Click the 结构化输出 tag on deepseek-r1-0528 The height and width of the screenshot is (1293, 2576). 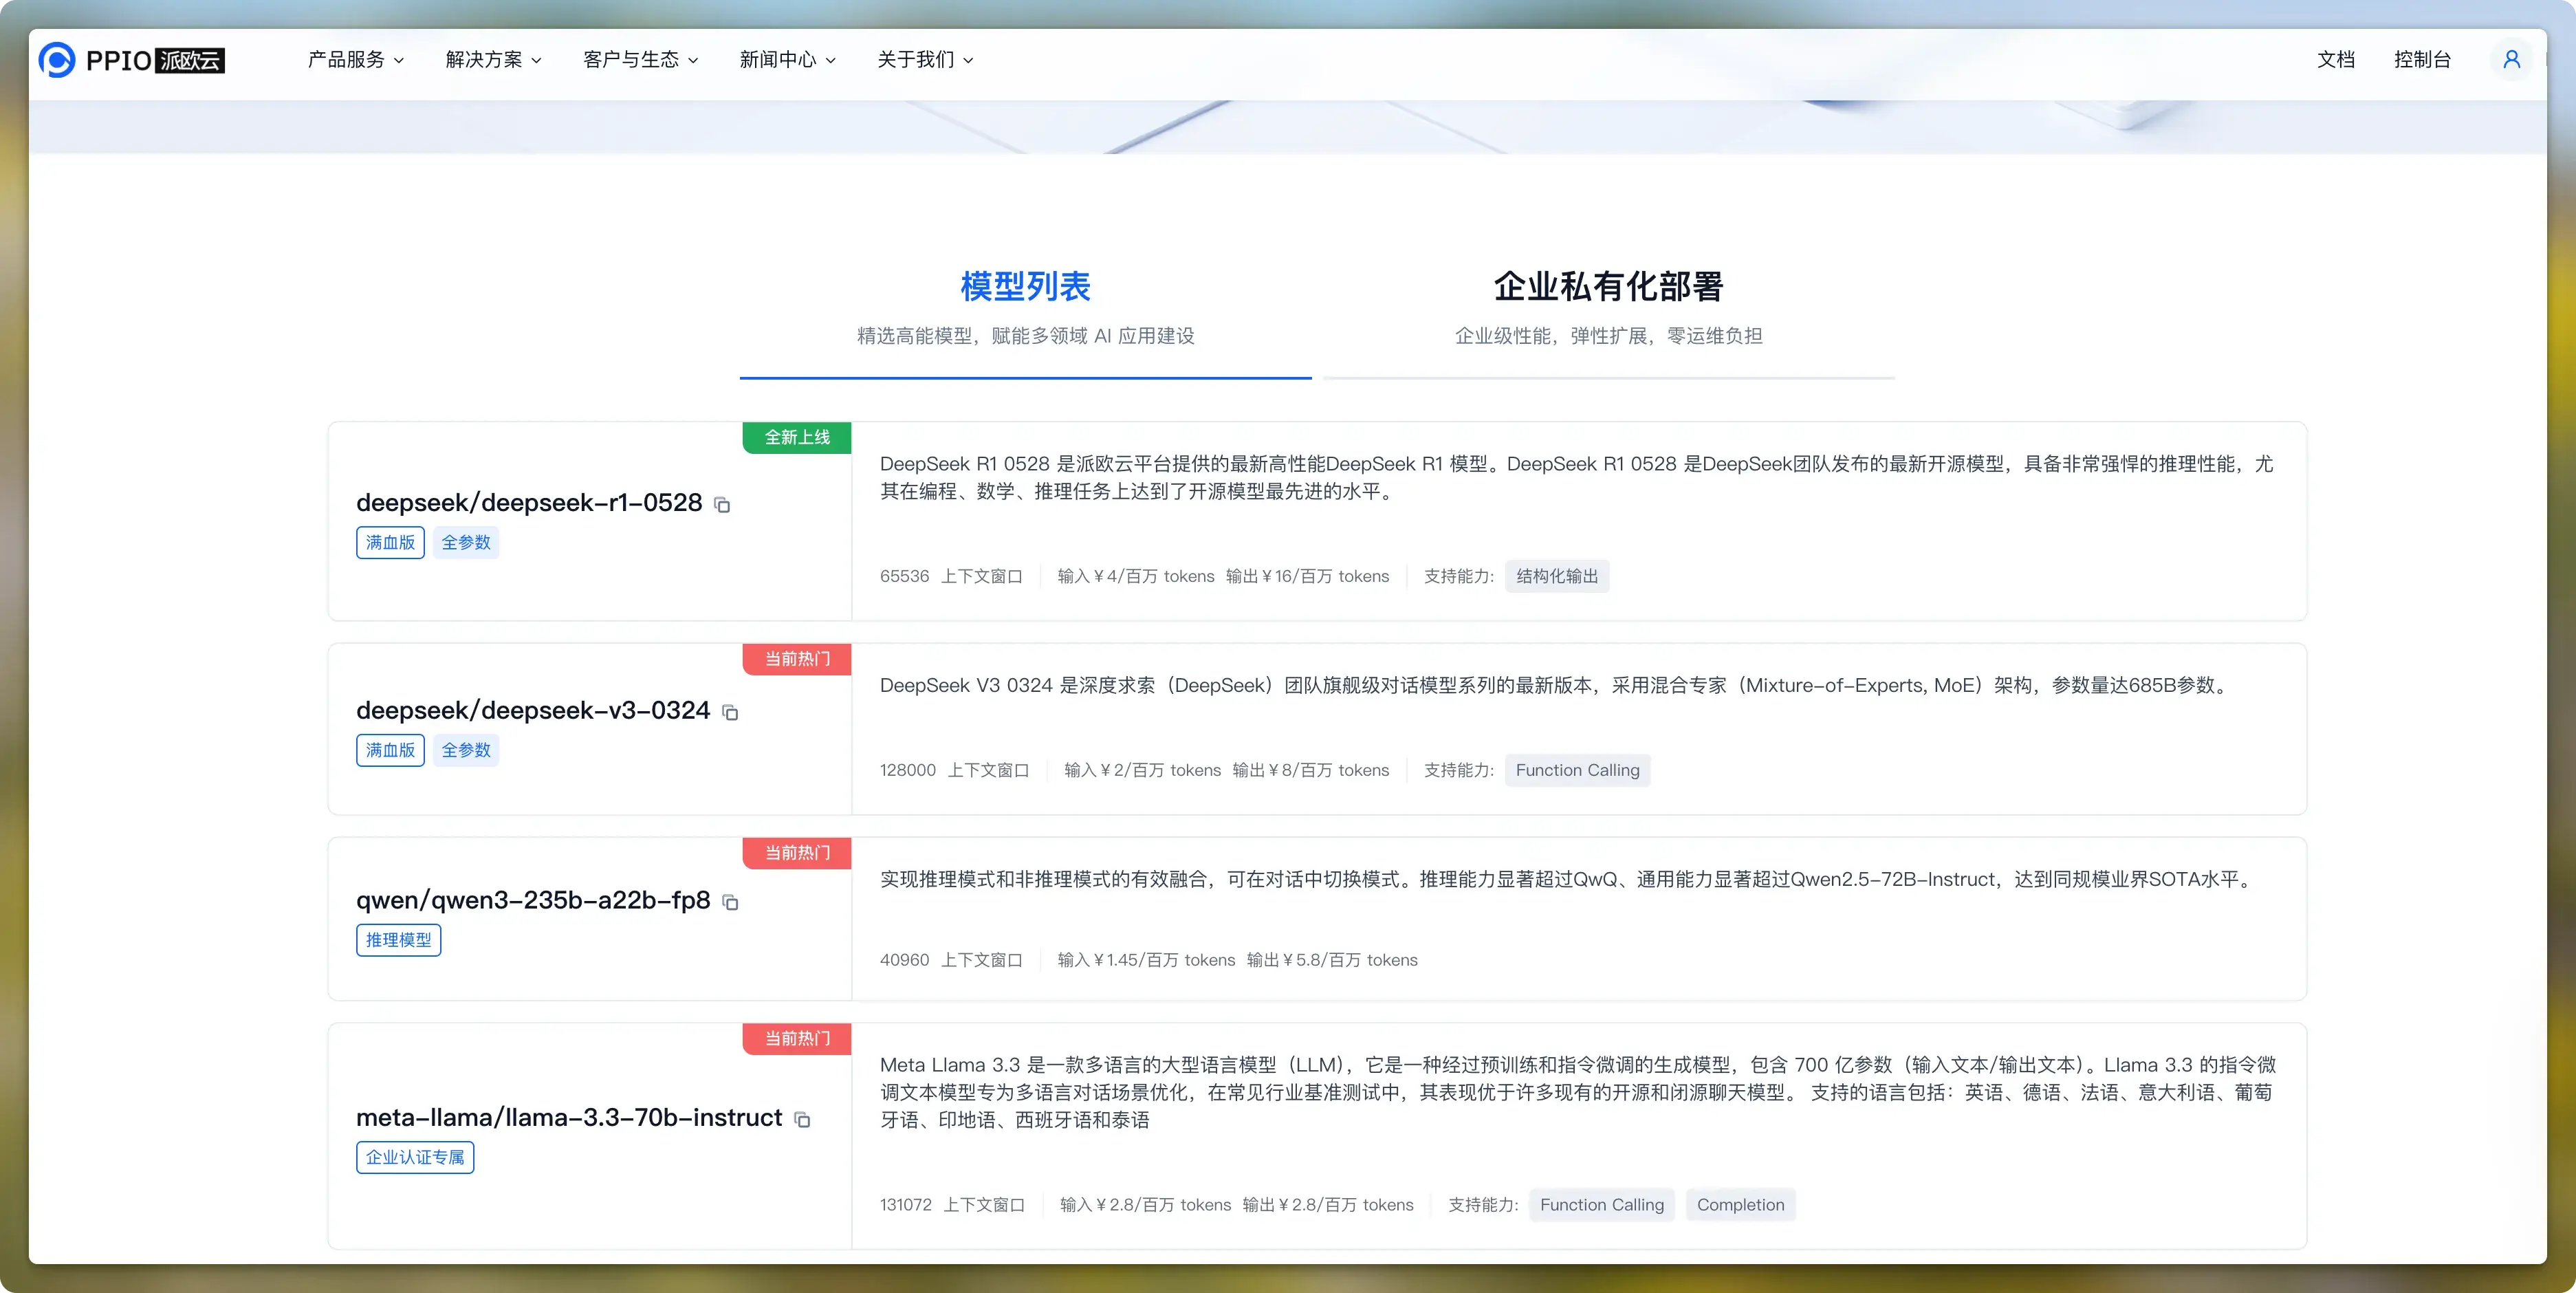1556,576
